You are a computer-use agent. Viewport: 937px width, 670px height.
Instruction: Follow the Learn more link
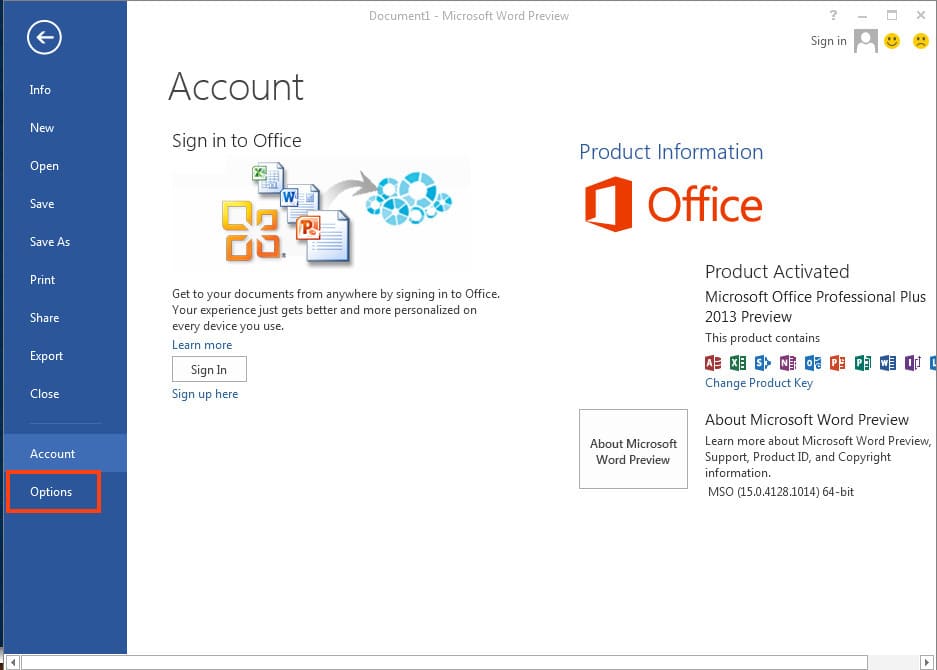202,345
